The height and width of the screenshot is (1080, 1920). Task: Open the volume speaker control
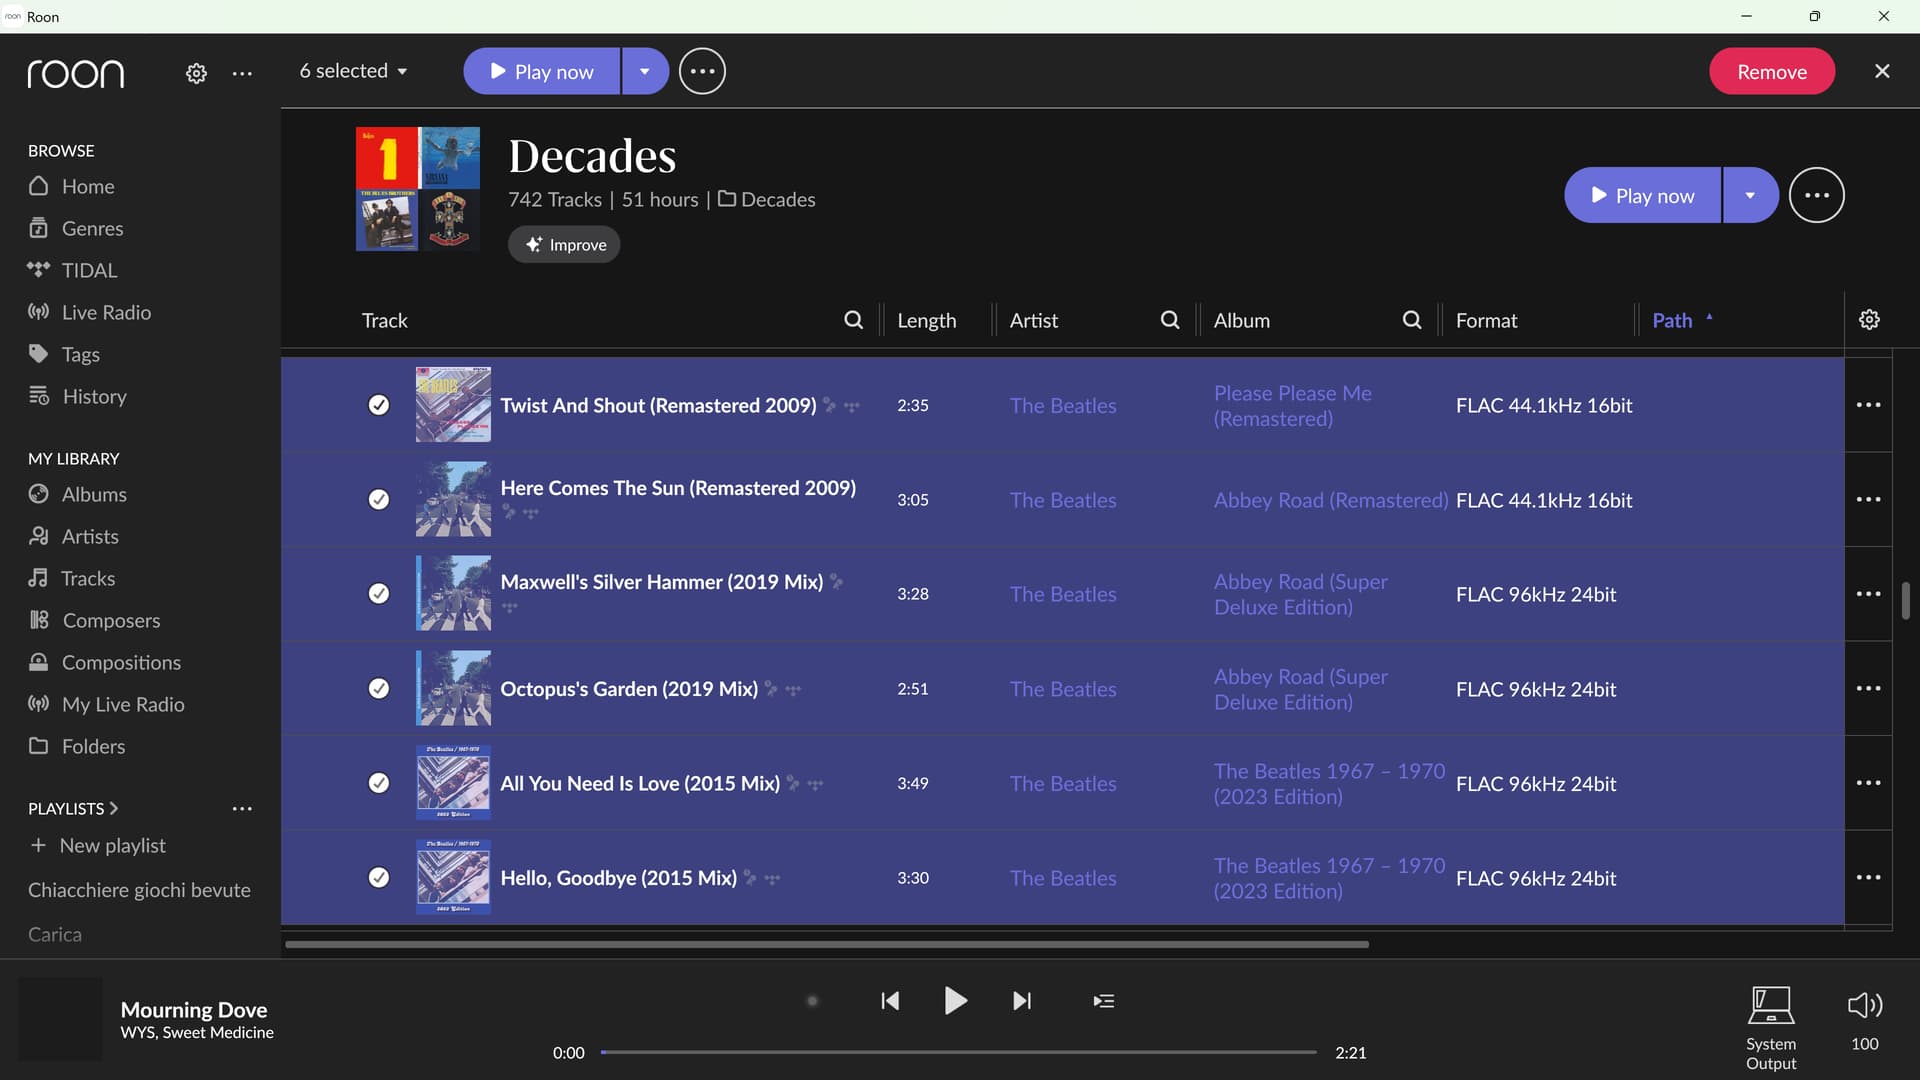[1865, 1005]
